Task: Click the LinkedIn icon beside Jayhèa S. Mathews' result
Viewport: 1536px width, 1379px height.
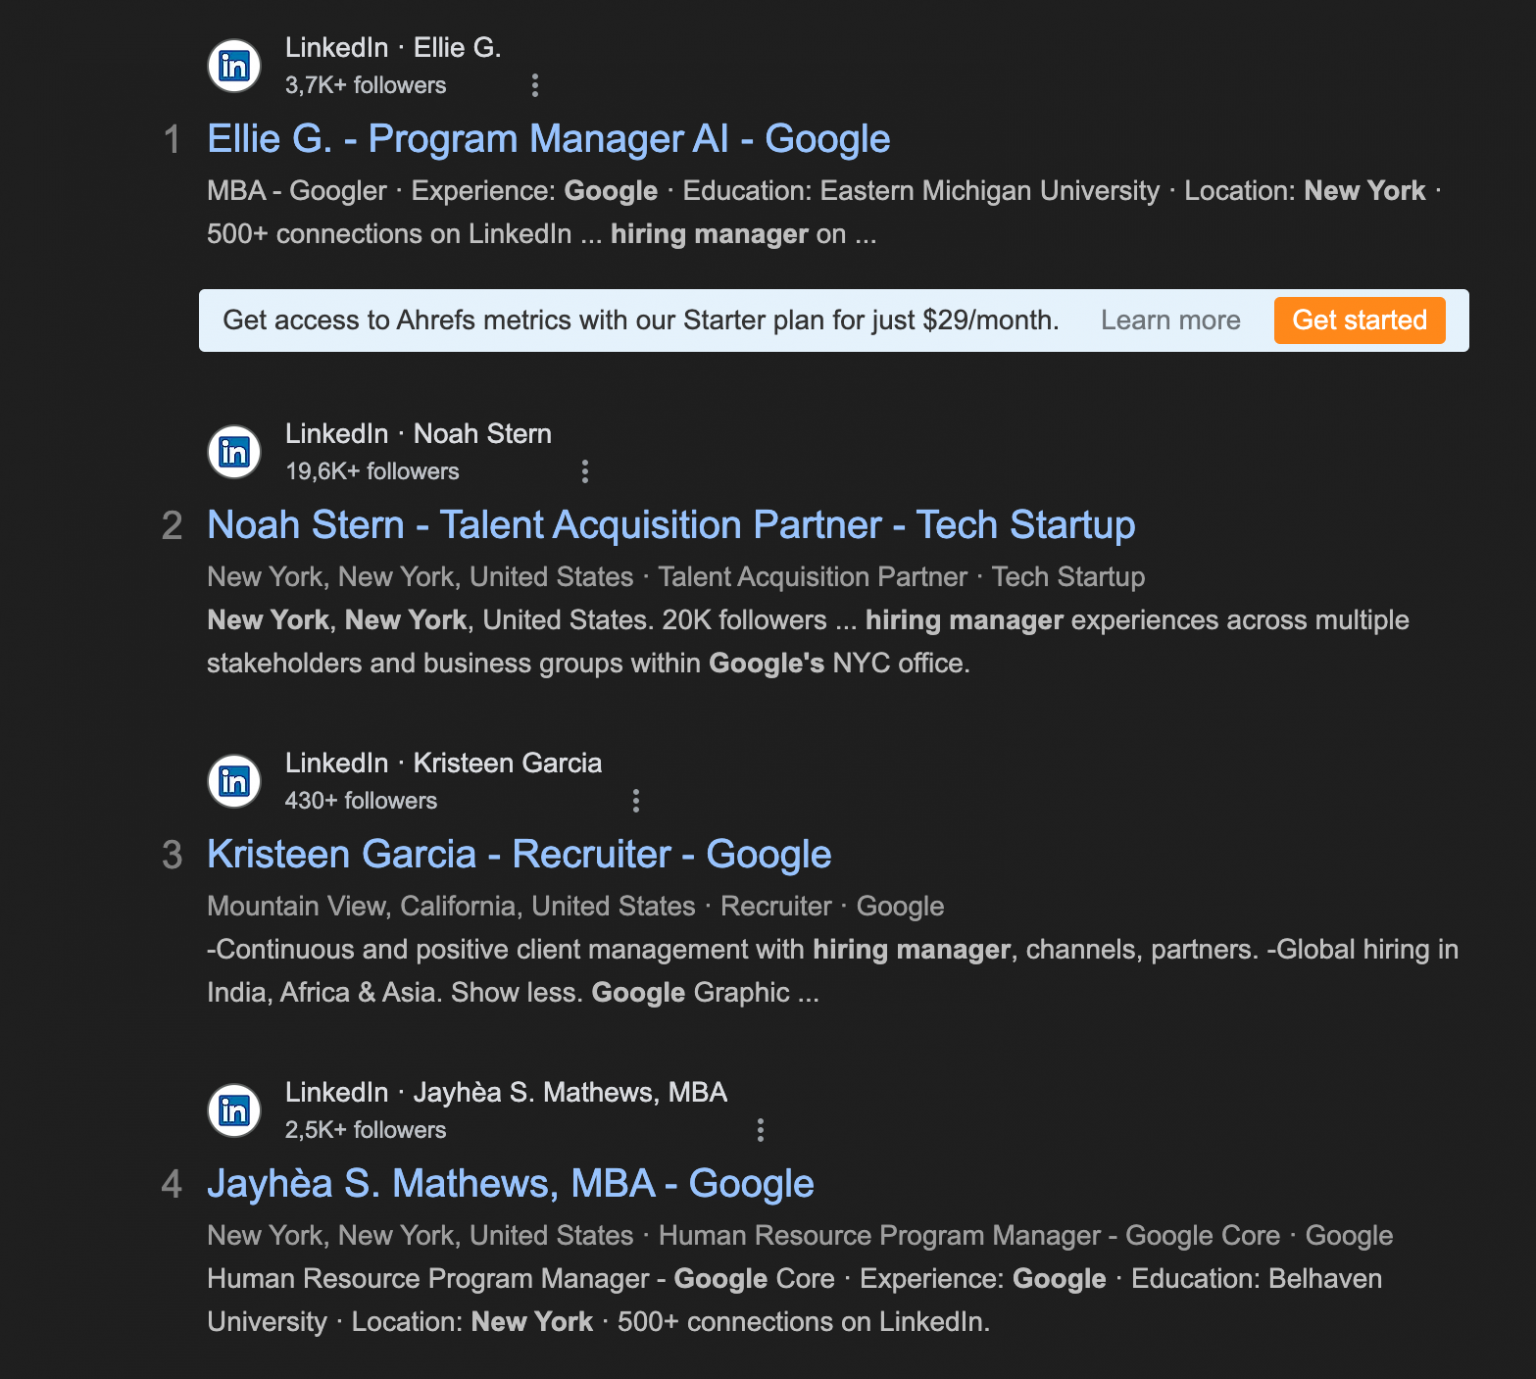Action: pos(233,1110)
